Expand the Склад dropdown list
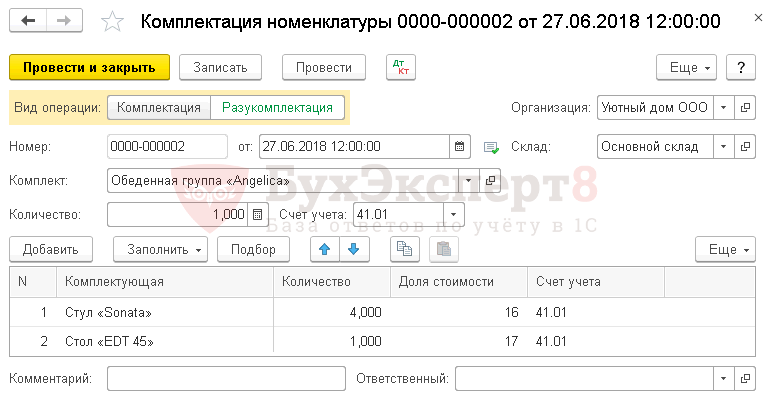This screenshot has height=398, width=767. (723, 146)
